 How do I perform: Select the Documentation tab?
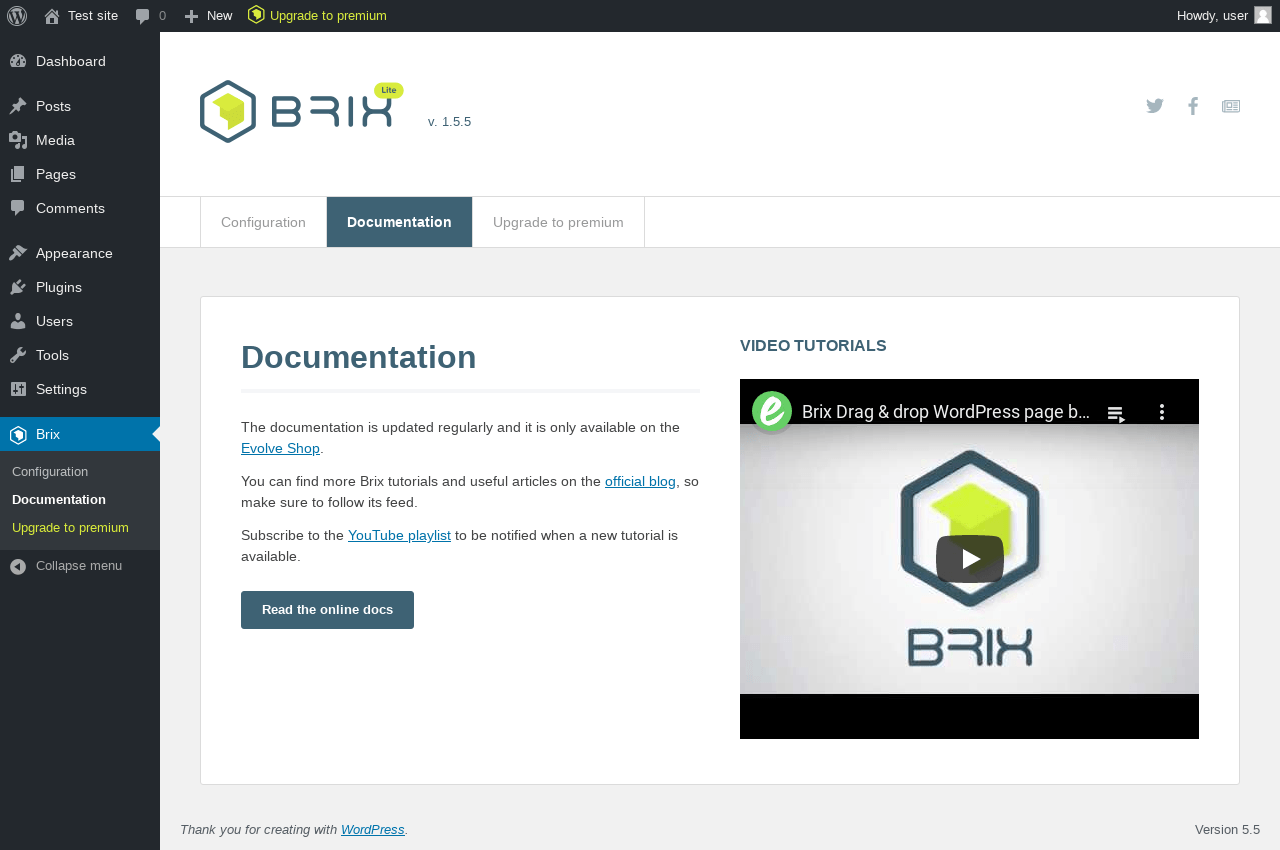click(x=399, y=222)
